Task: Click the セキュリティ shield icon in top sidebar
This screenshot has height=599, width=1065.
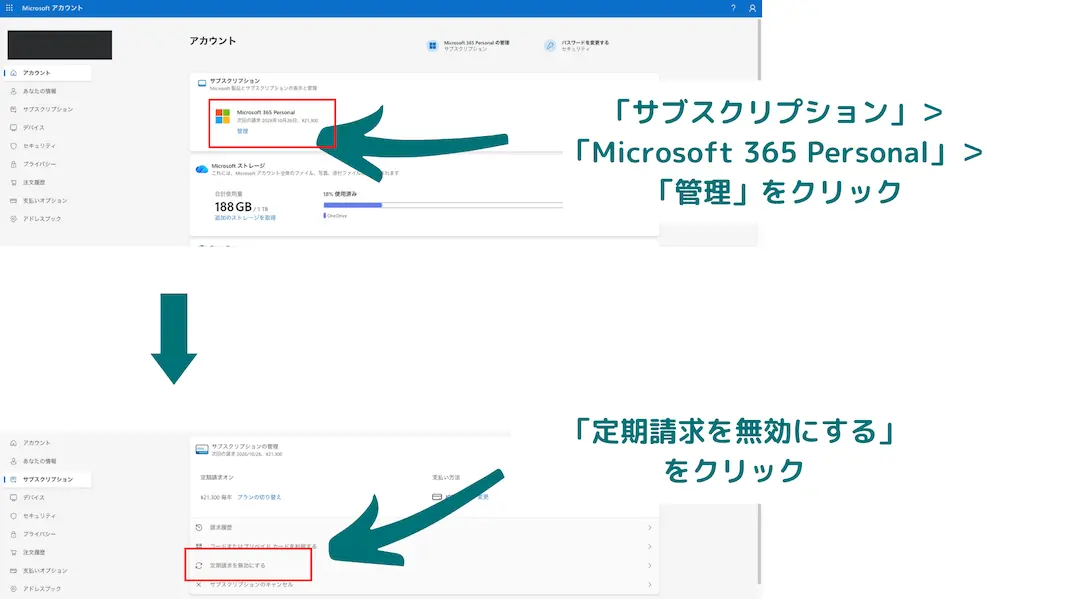Action: coord(14,146)
